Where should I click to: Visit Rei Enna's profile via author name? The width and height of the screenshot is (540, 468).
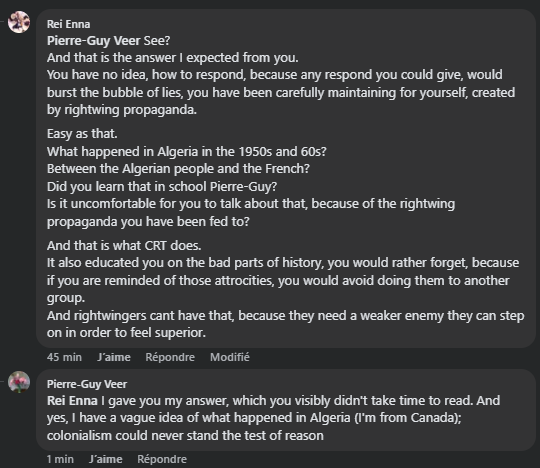(x=69, y=24)
